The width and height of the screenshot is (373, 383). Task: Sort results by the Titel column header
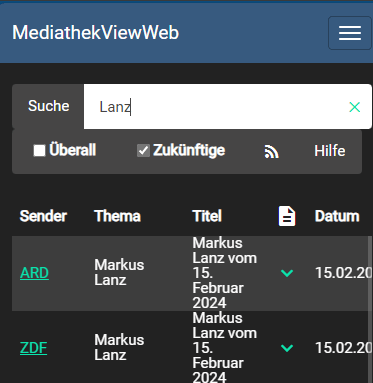coord(207,216)
